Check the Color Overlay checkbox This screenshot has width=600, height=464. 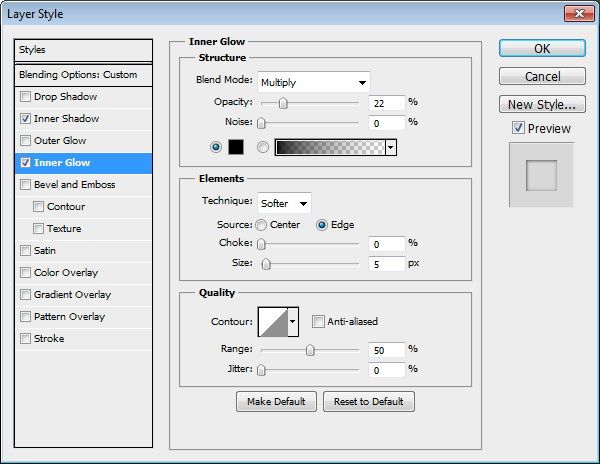pyautogui.click(x=25, y=272)
